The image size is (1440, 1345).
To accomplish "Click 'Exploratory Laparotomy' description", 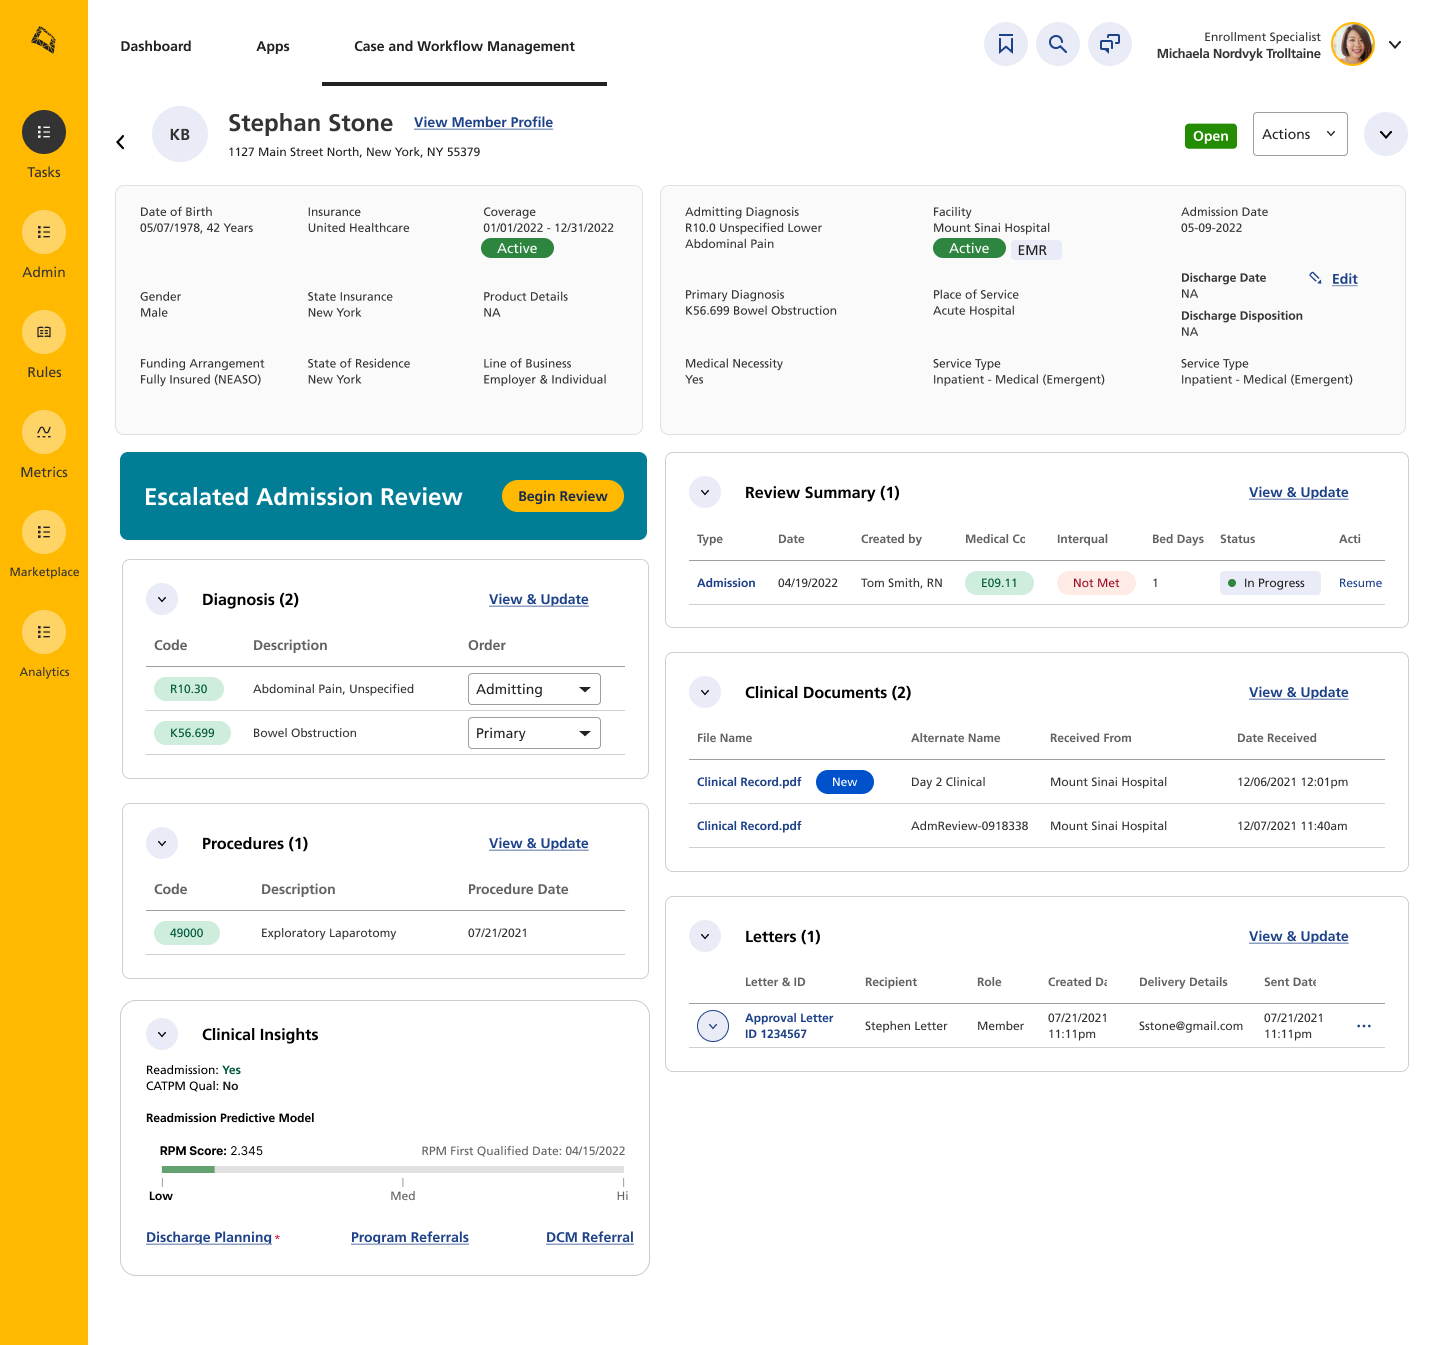I will pyautogui.click(x=328, y=933).
